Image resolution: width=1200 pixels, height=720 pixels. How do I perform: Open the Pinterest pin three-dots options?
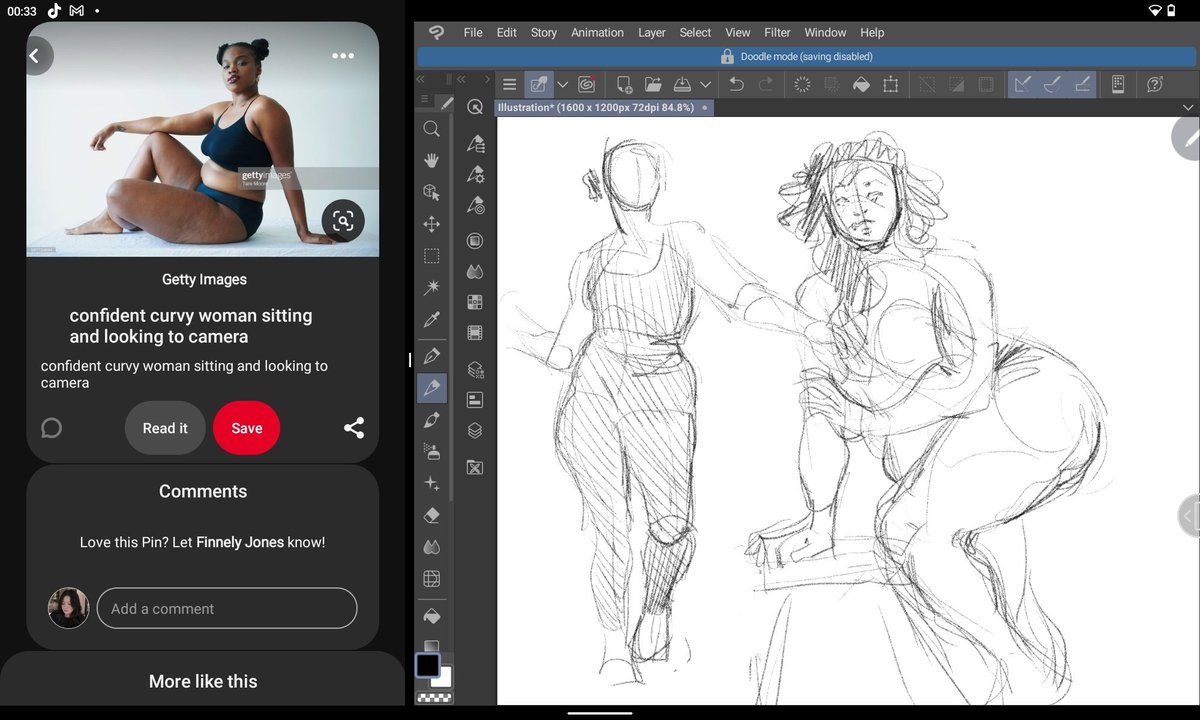pos(343,56)
